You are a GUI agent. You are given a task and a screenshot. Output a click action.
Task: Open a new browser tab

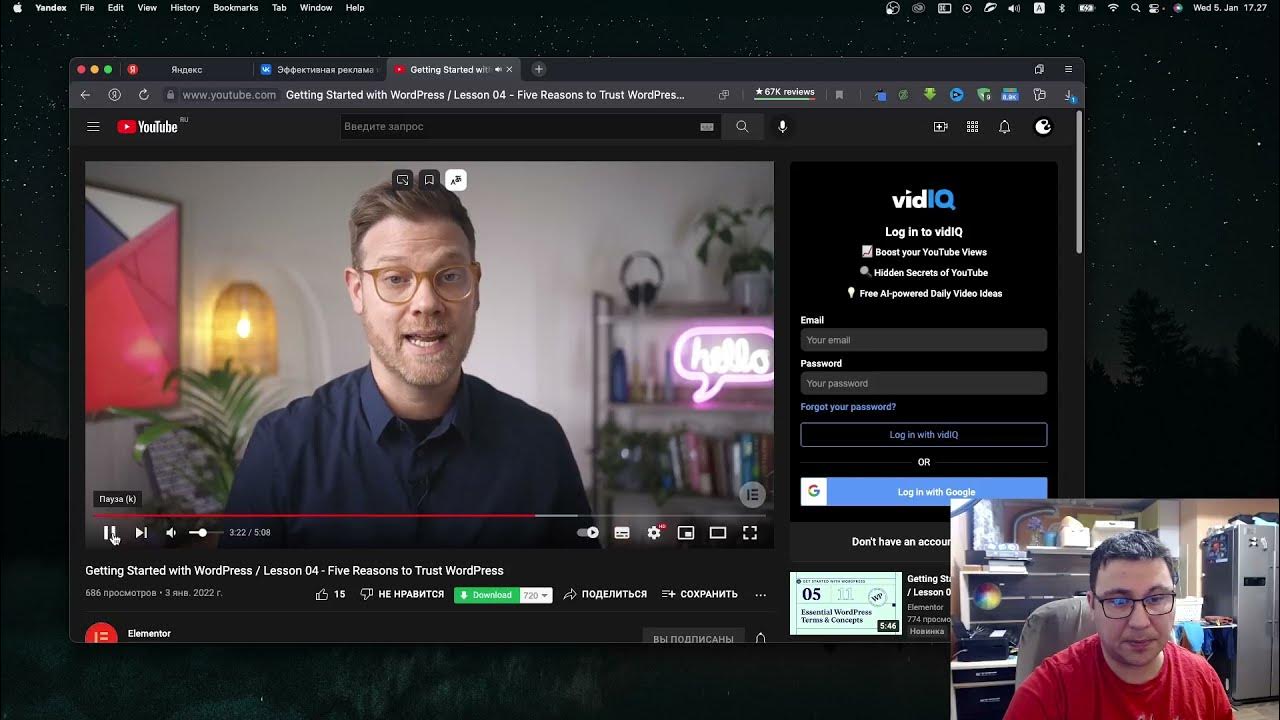click(538, 69)
